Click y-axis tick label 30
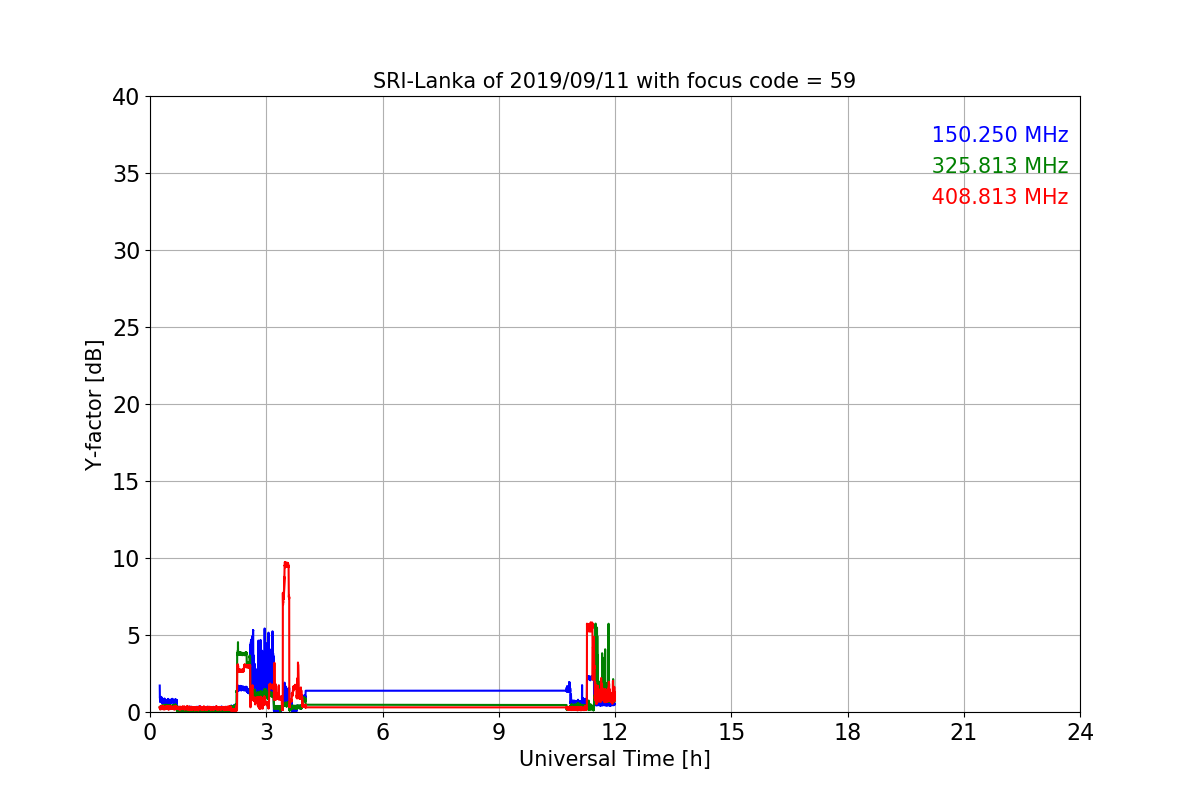Screen dimensions: 1200x800 tap(126, 251)
